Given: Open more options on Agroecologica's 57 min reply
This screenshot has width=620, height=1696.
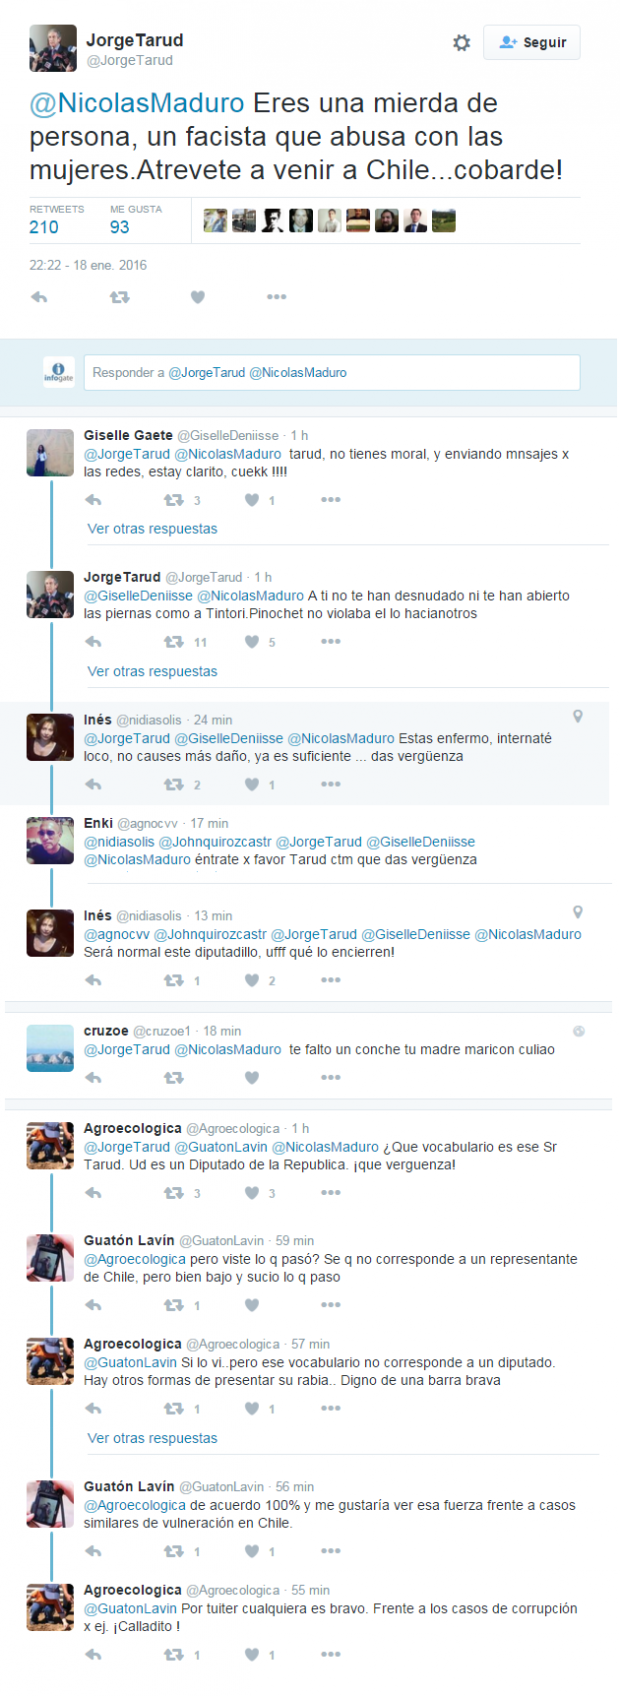Looking at the screenshot, I should 331,1408.
